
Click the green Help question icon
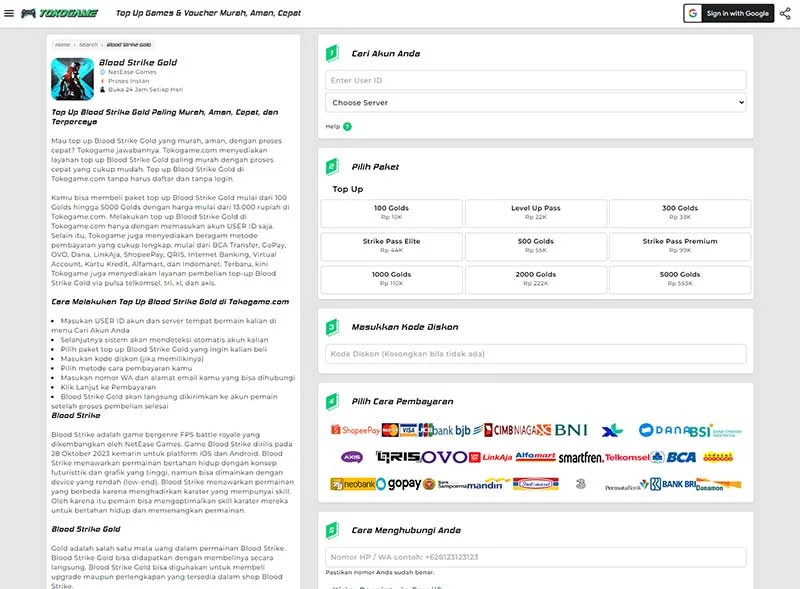347,126
